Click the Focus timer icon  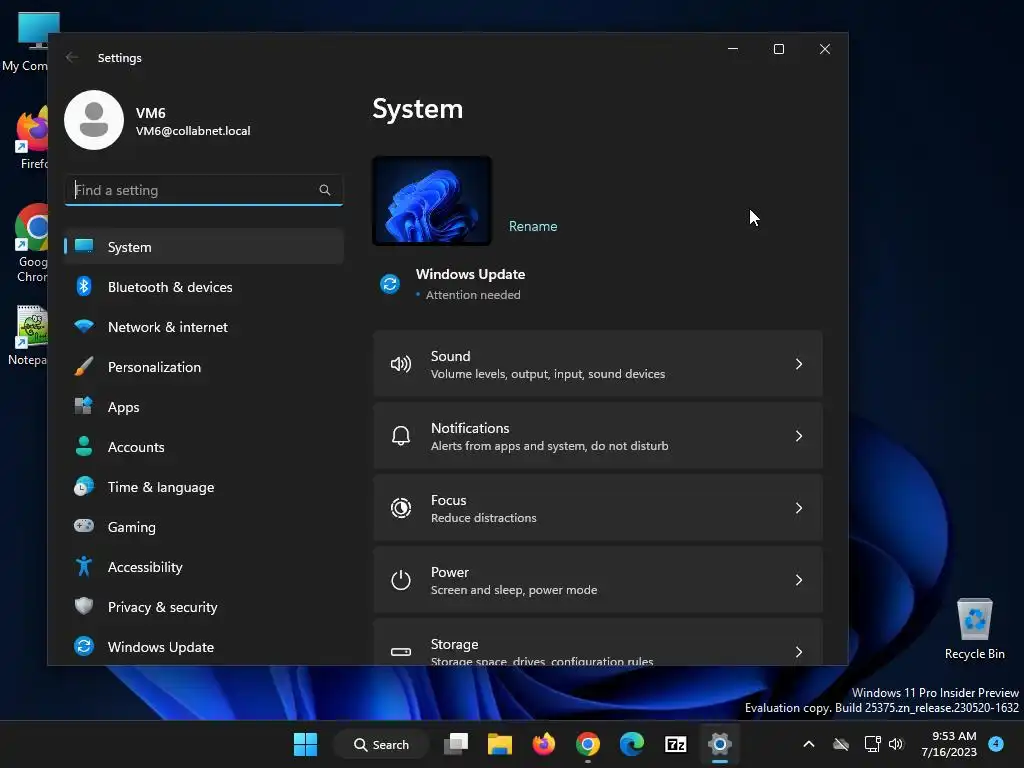click(x=400, y=508)
